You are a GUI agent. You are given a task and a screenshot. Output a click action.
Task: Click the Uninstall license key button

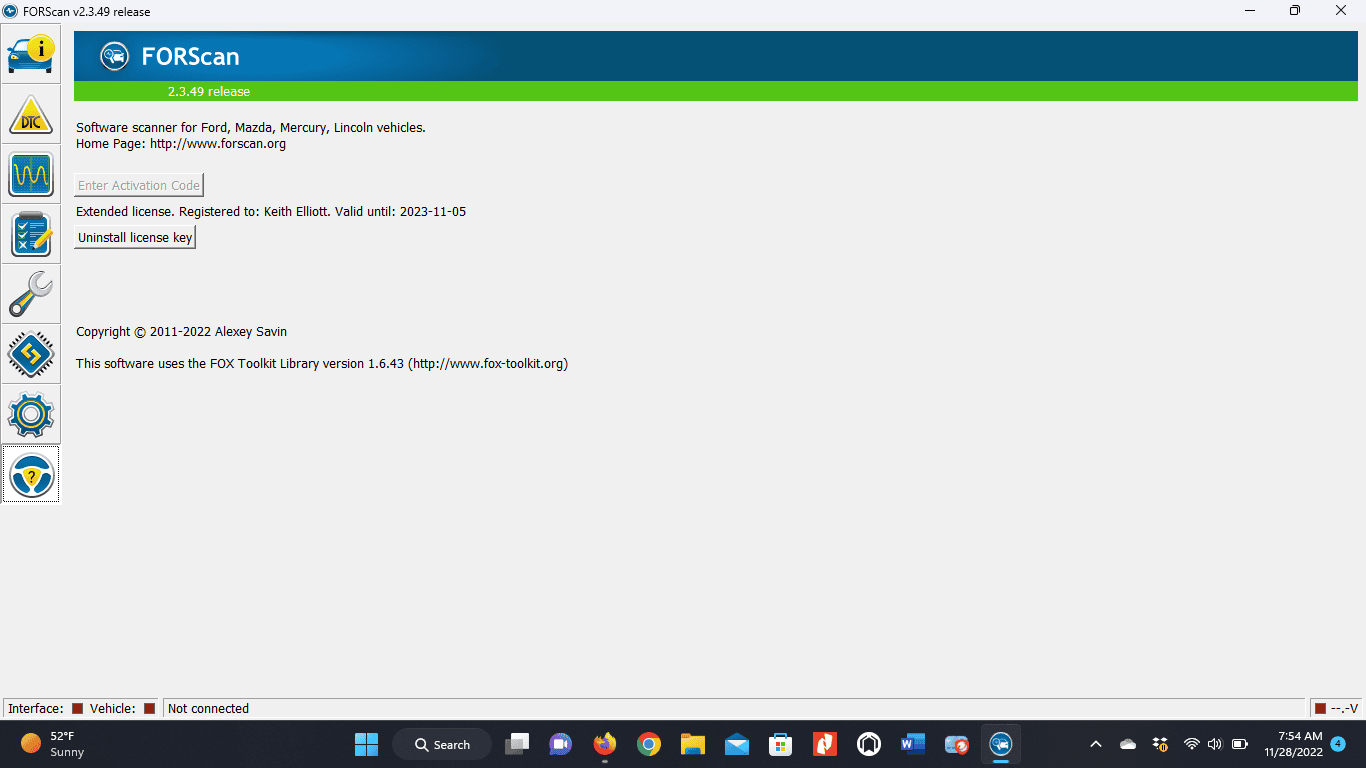click(135, 237)
